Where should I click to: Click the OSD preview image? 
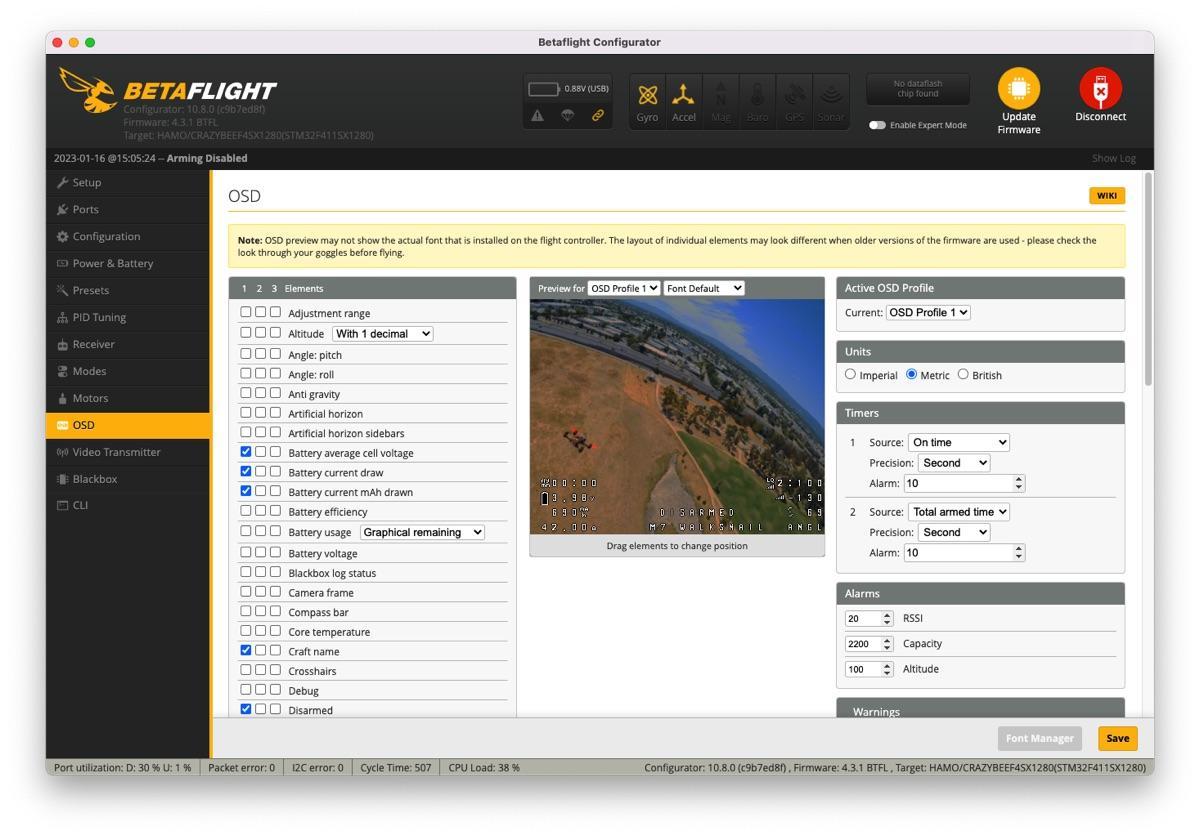pyautogui.click(x=677, y=416)
